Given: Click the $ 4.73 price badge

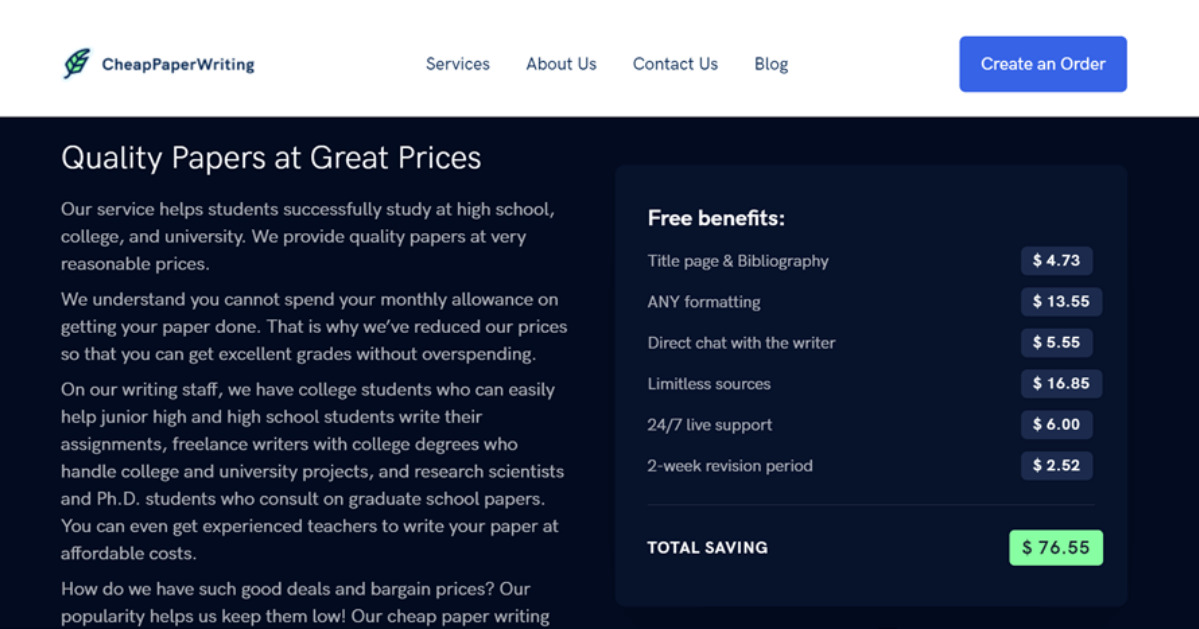Looking at the screenshot, I should (x=1056, y=261).
